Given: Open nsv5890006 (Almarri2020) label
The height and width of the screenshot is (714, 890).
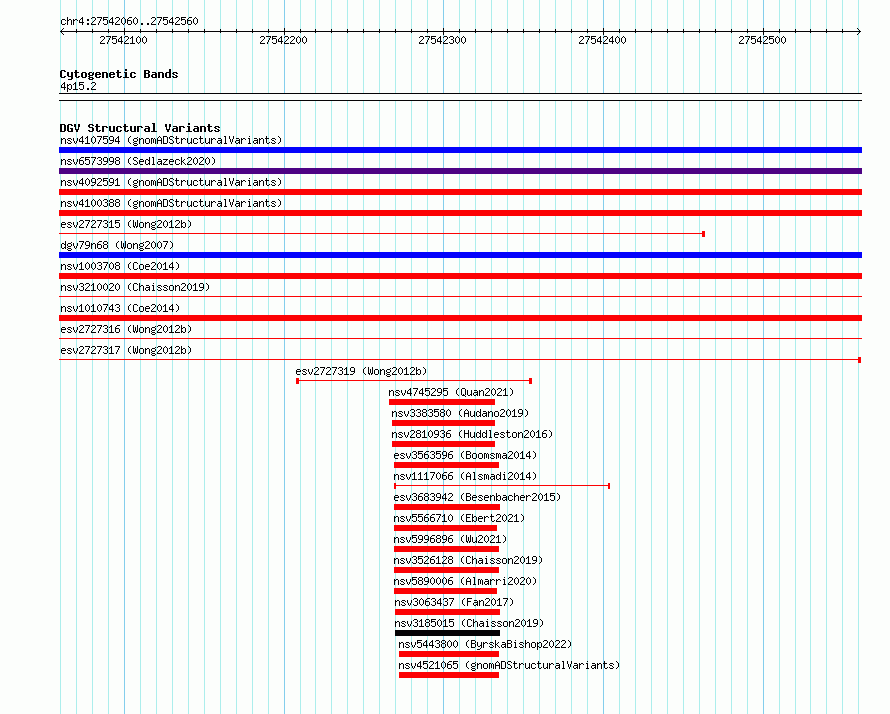Looking at the screenshot, I should point(465,581).
